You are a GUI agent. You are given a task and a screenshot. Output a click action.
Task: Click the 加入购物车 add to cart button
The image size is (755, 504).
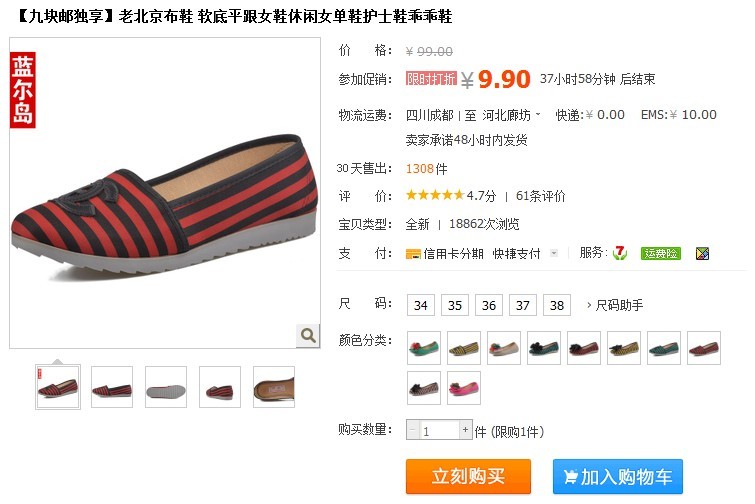click(x=618, y=477)
